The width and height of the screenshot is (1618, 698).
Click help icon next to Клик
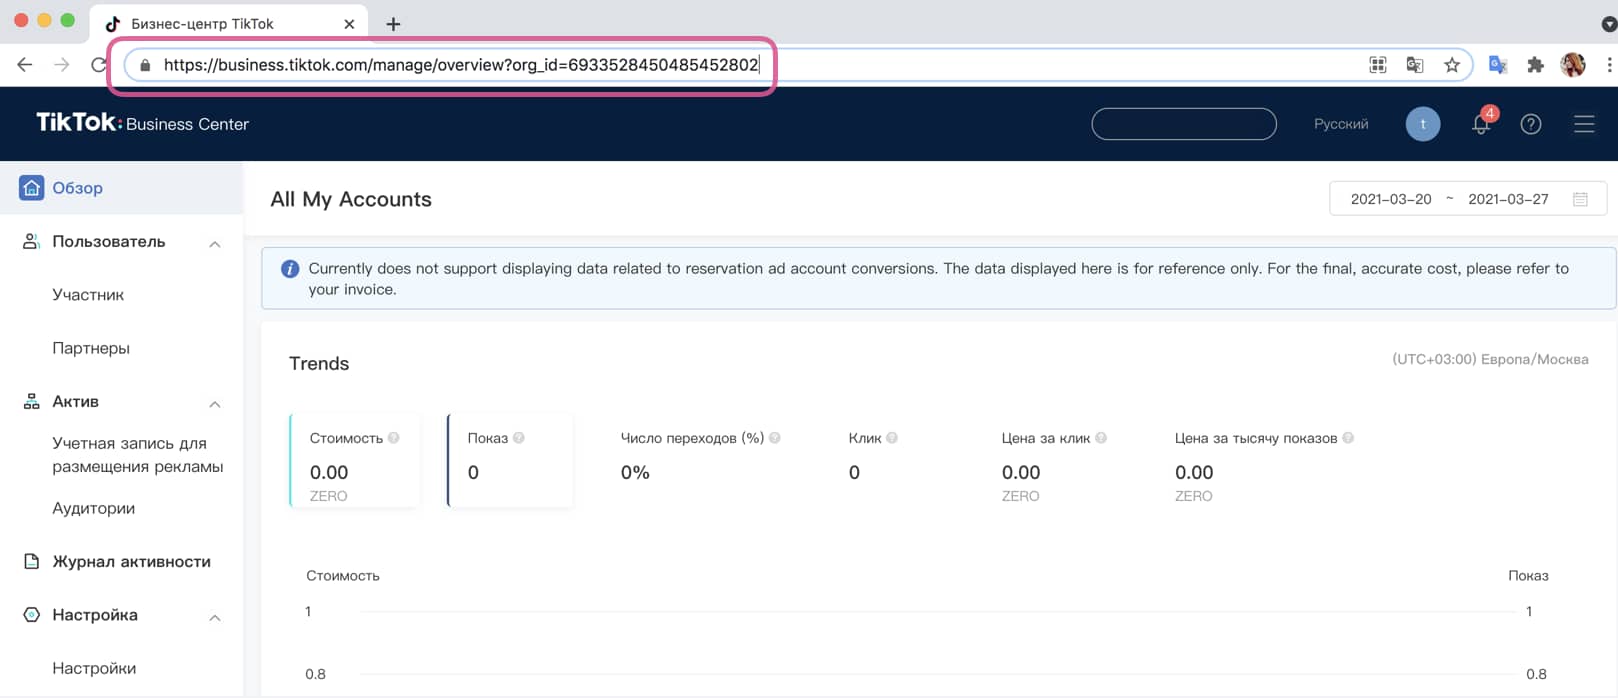point(892,438)
